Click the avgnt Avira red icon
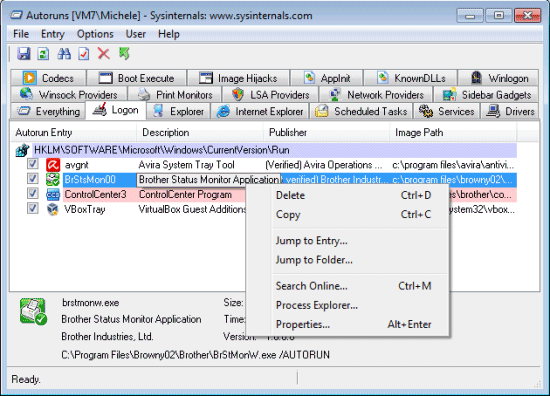Screen dimensions: 550x396 pyautogui.click(x=53, y=165)
